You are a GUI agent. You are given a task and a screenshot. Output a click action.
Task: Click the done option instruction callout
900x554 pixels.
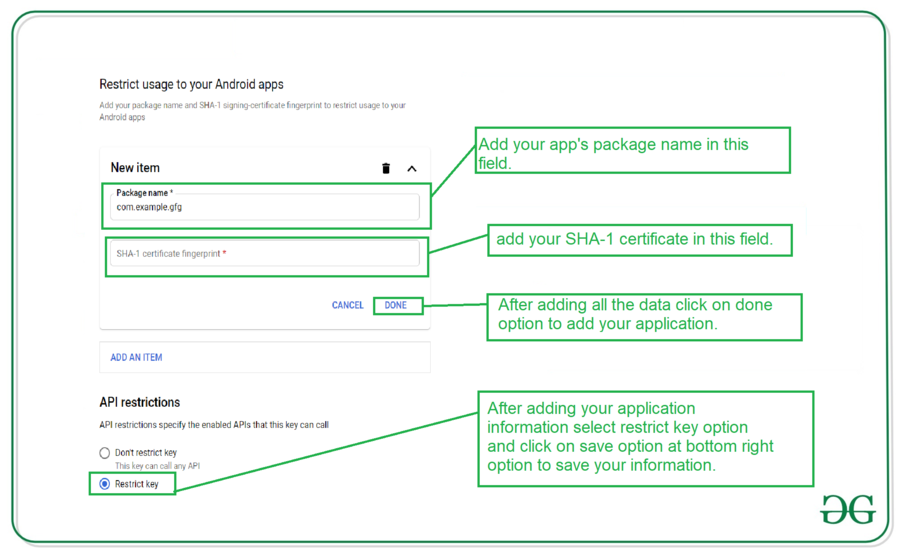pos(644,317)
